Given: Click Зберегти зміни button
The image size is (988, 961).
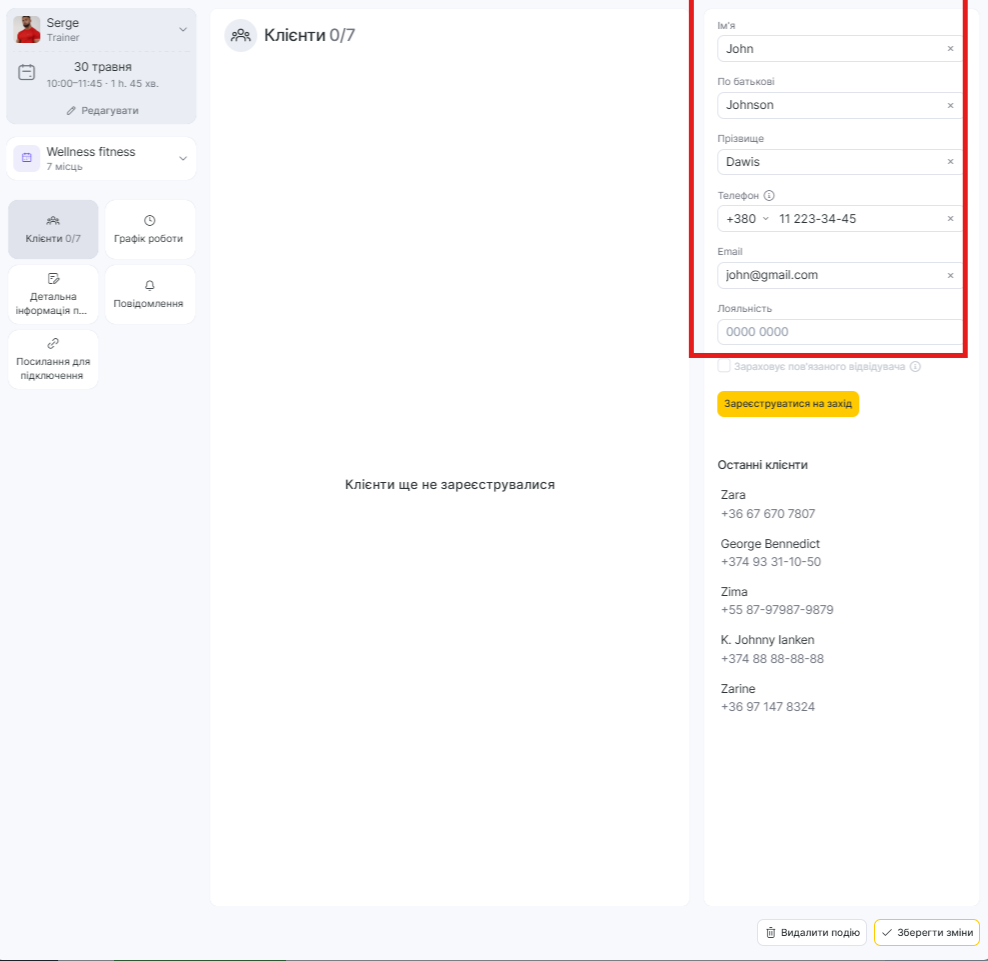Looking at the screenshot, I should 926,932.
